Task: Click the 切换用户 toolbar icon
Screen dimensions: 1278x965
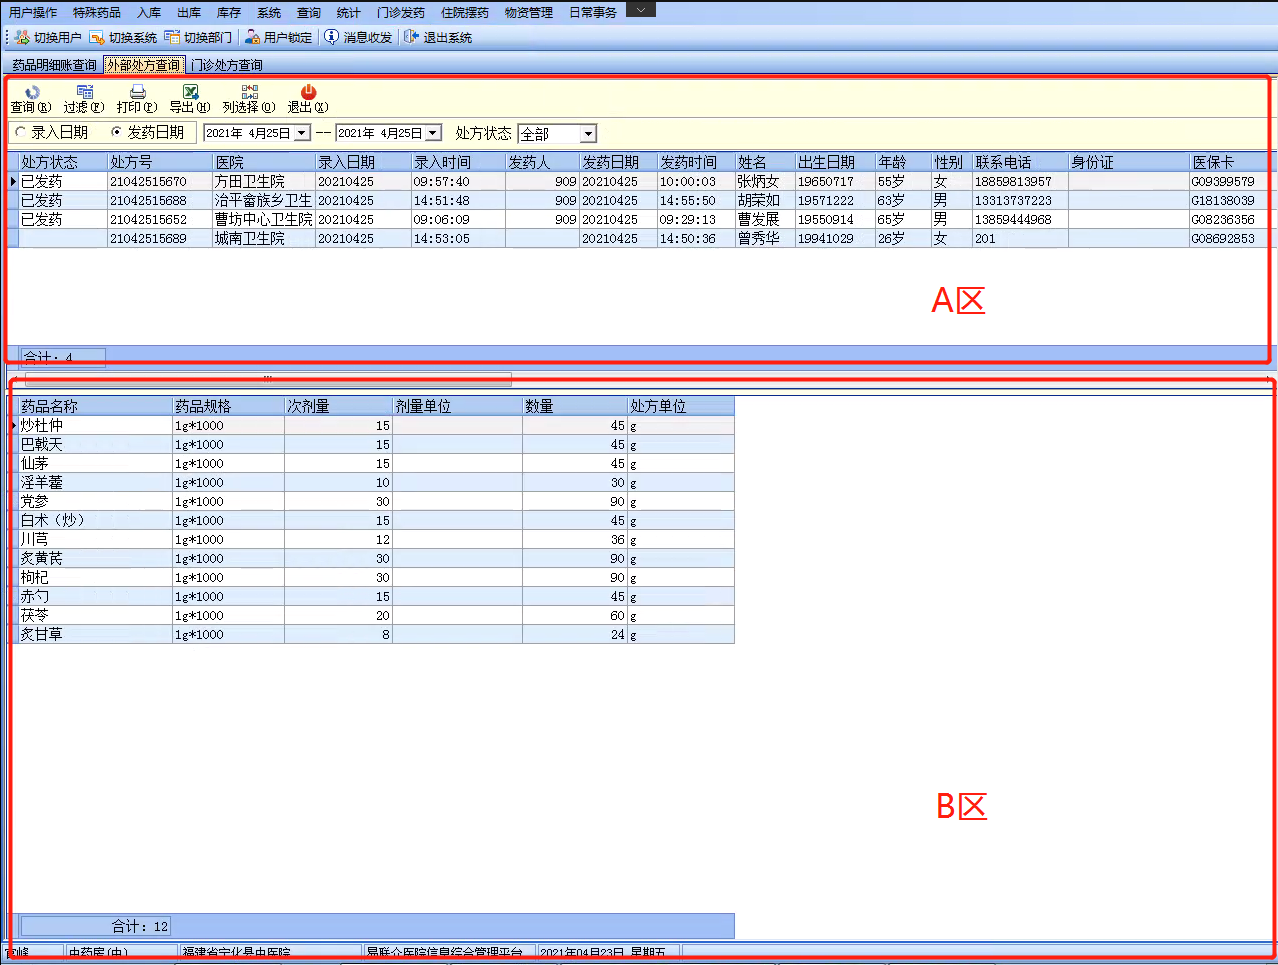Action: [23, 37]
